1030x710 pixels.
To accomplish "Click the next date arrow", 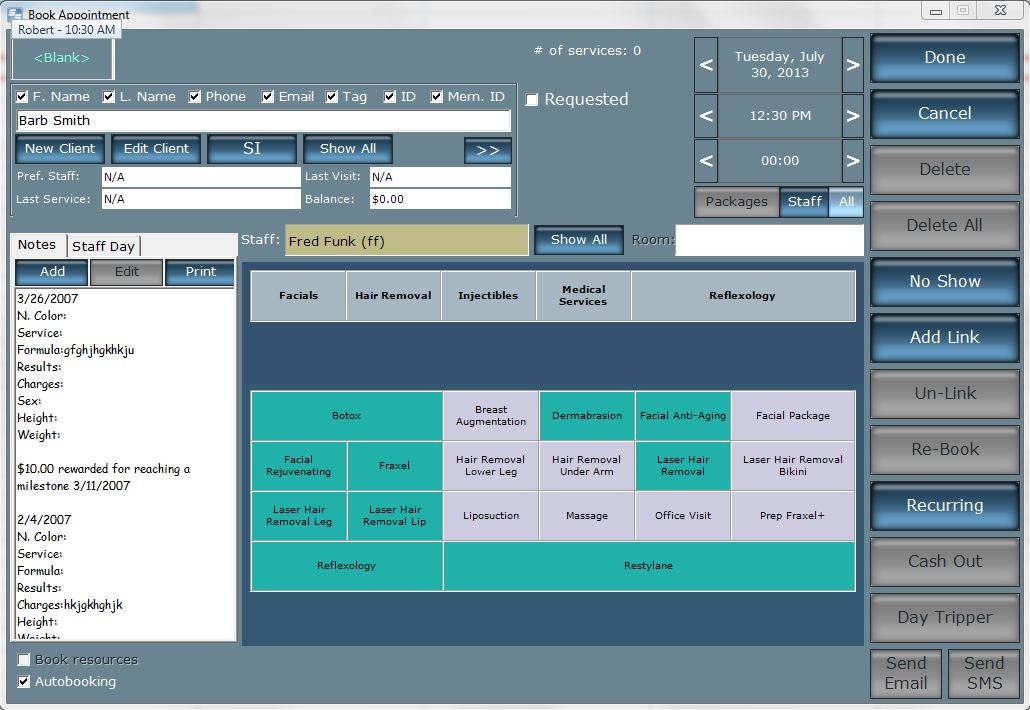I will pyautogui.click(x=852, y=65).
